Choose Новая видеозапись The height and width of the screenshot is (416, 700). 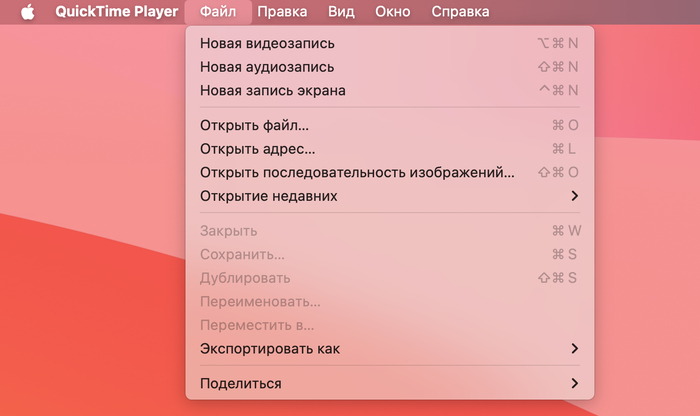point(267,43)
